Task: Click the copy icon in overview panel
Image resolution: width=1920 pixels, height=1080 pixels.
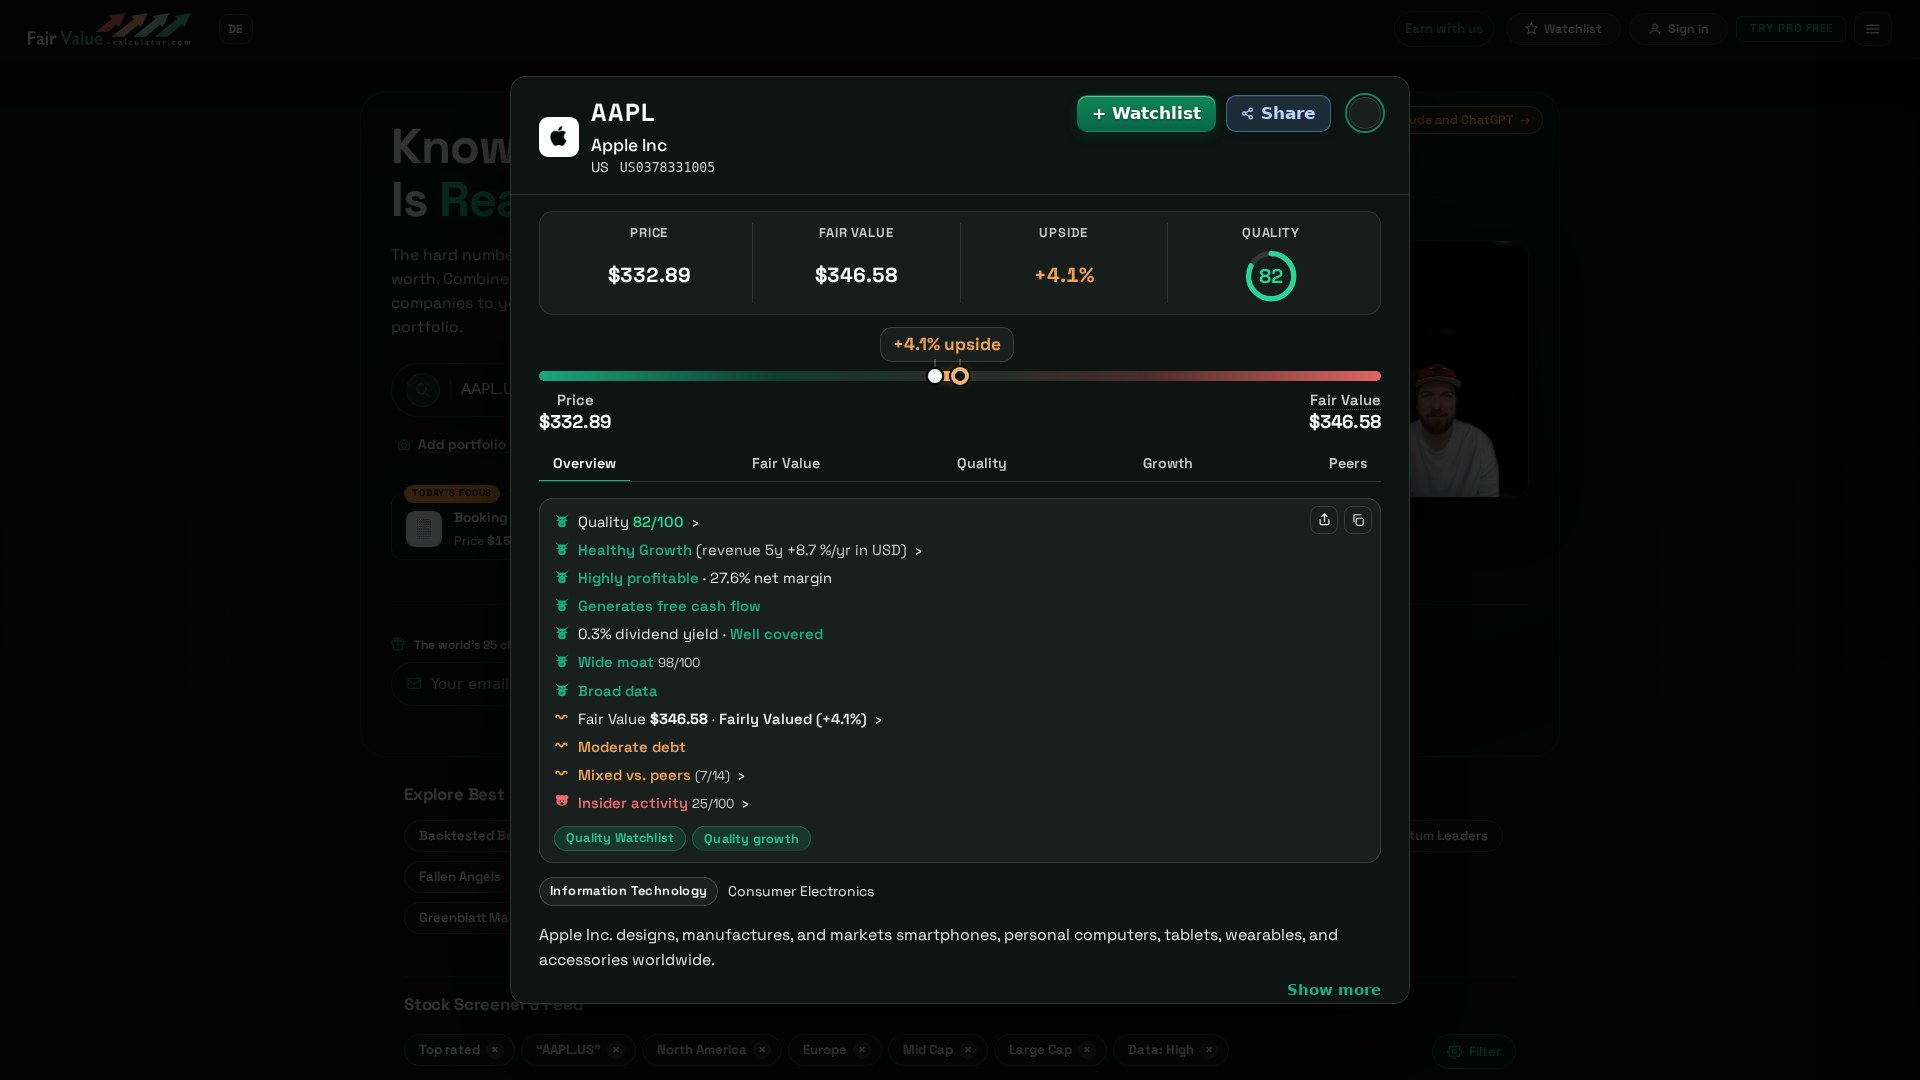Action: pos(1358,520)
